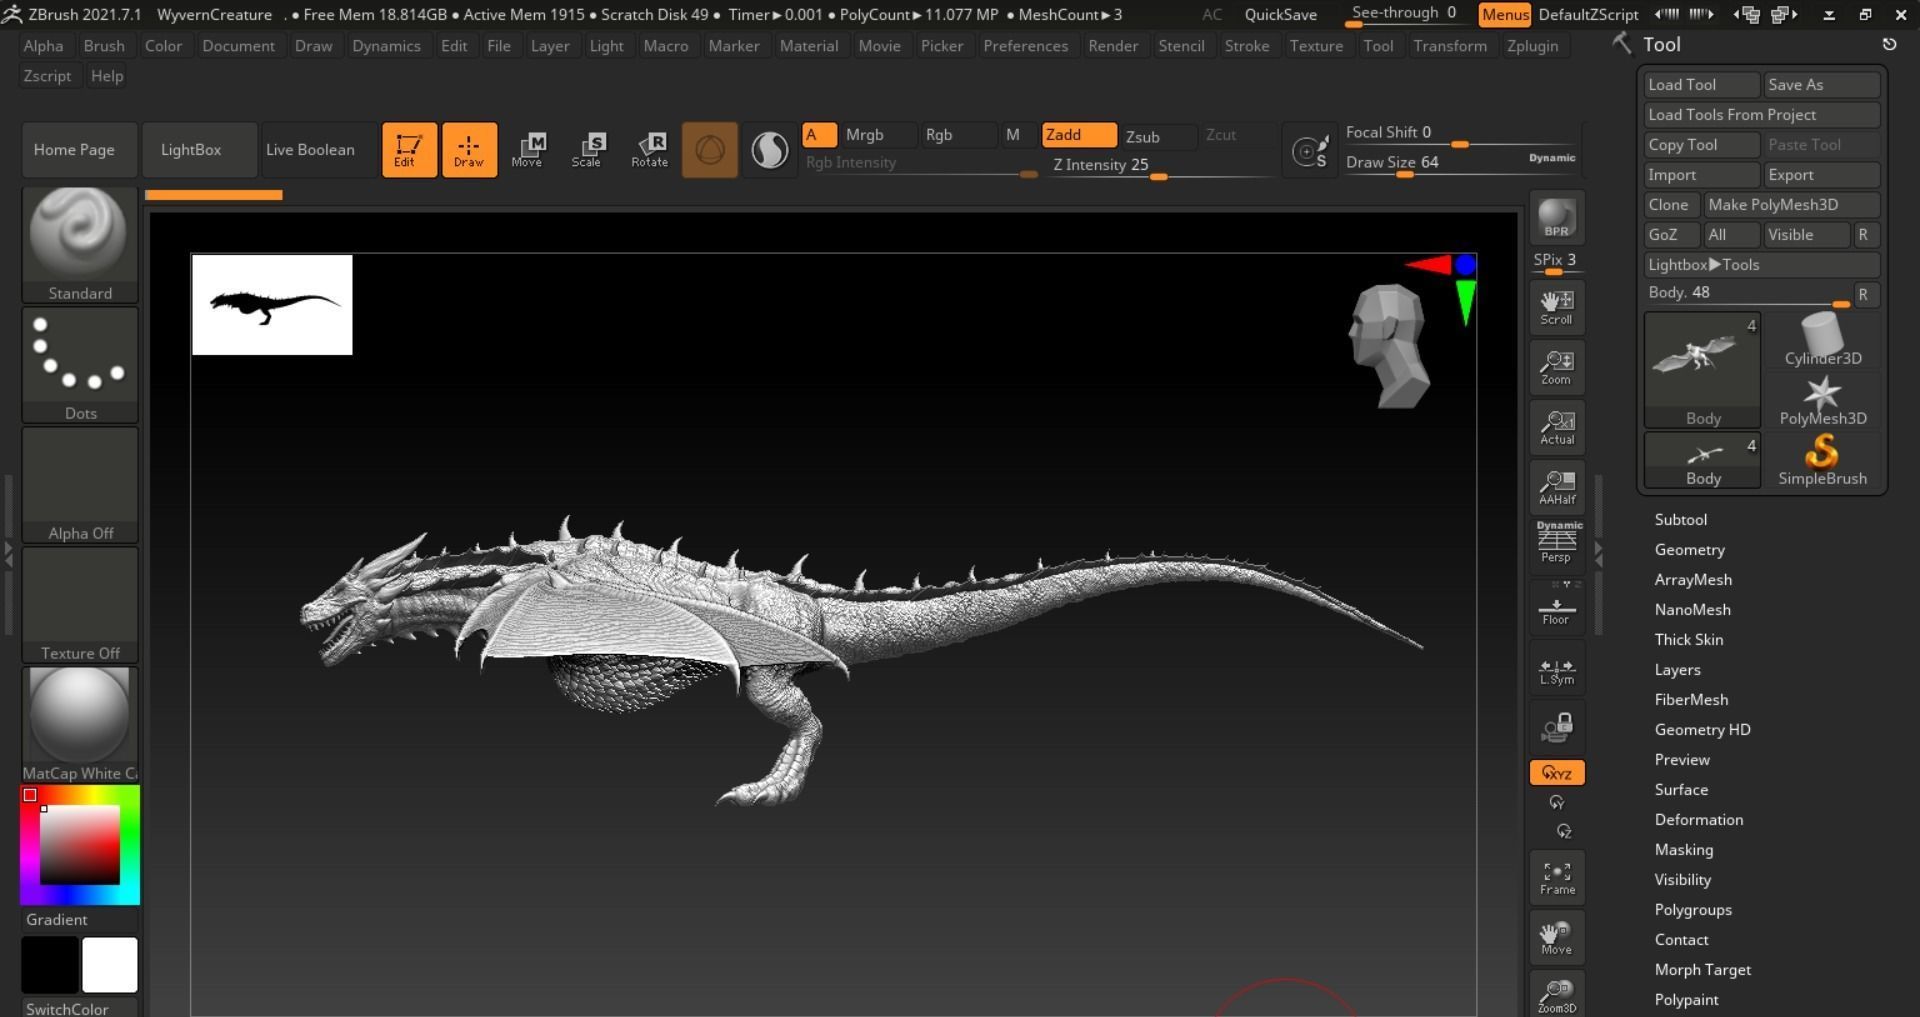Click the Save As button
Screen dimensions: 1920x1017
(1821, 85)
